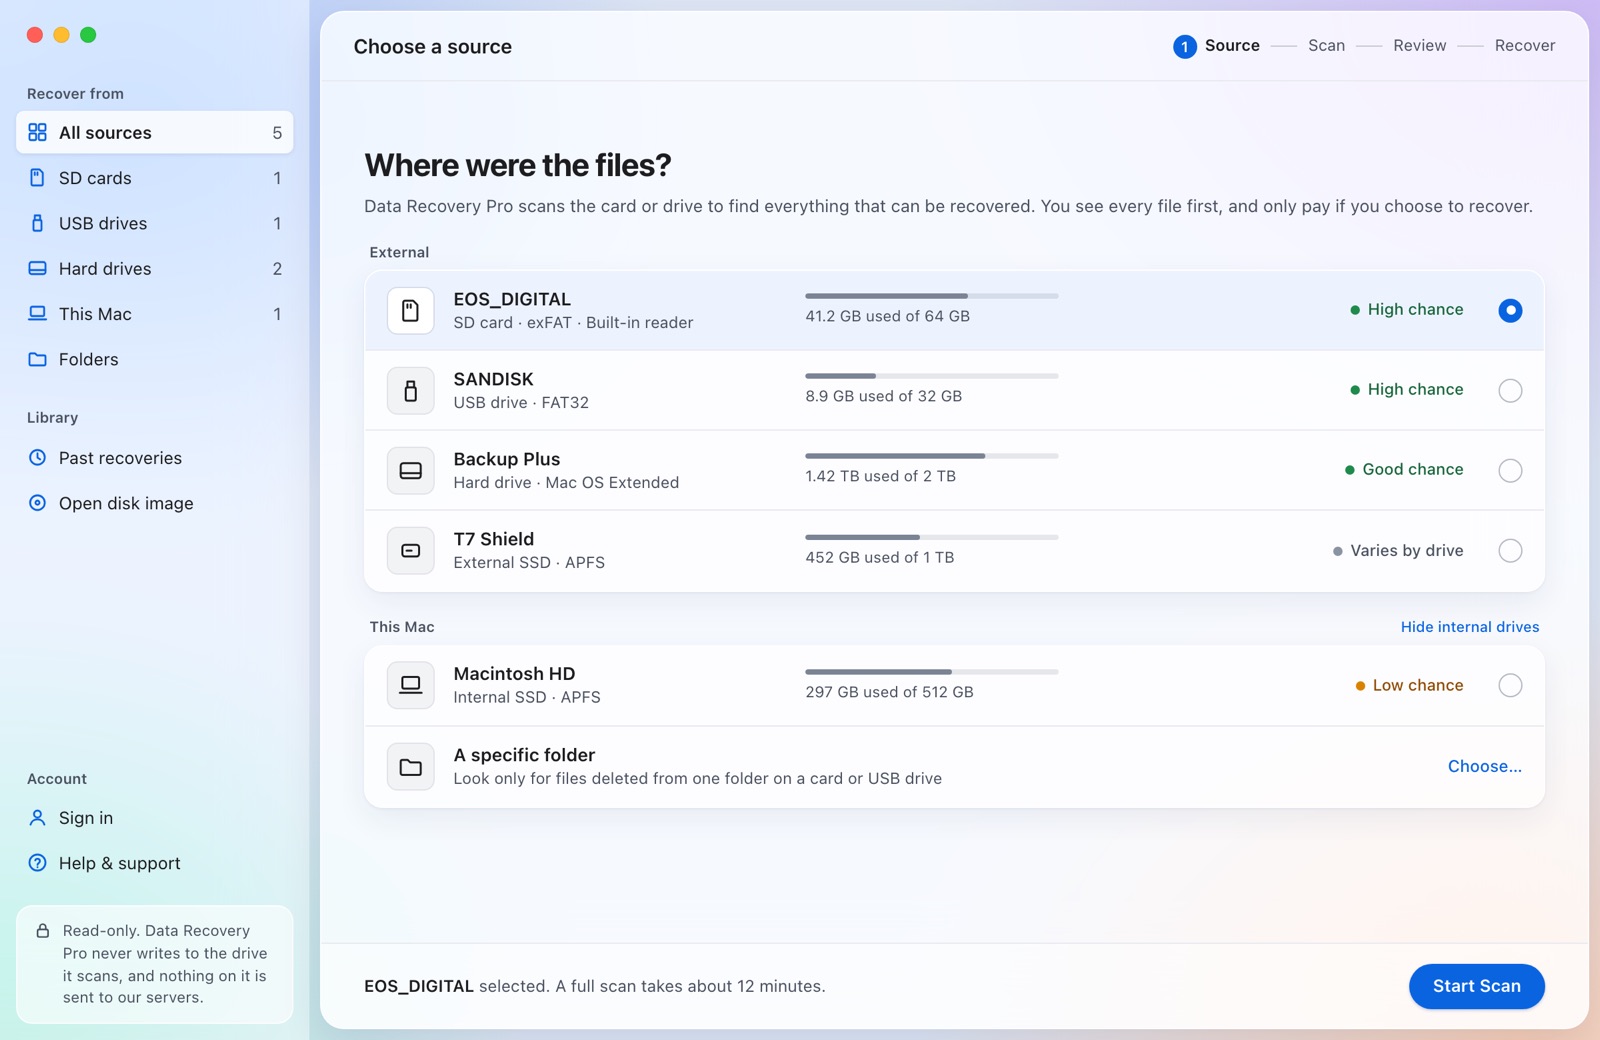Screen dimensions: 1600x1040
Task: Select the T7 Shield radio button
Action: point(1510,550)
